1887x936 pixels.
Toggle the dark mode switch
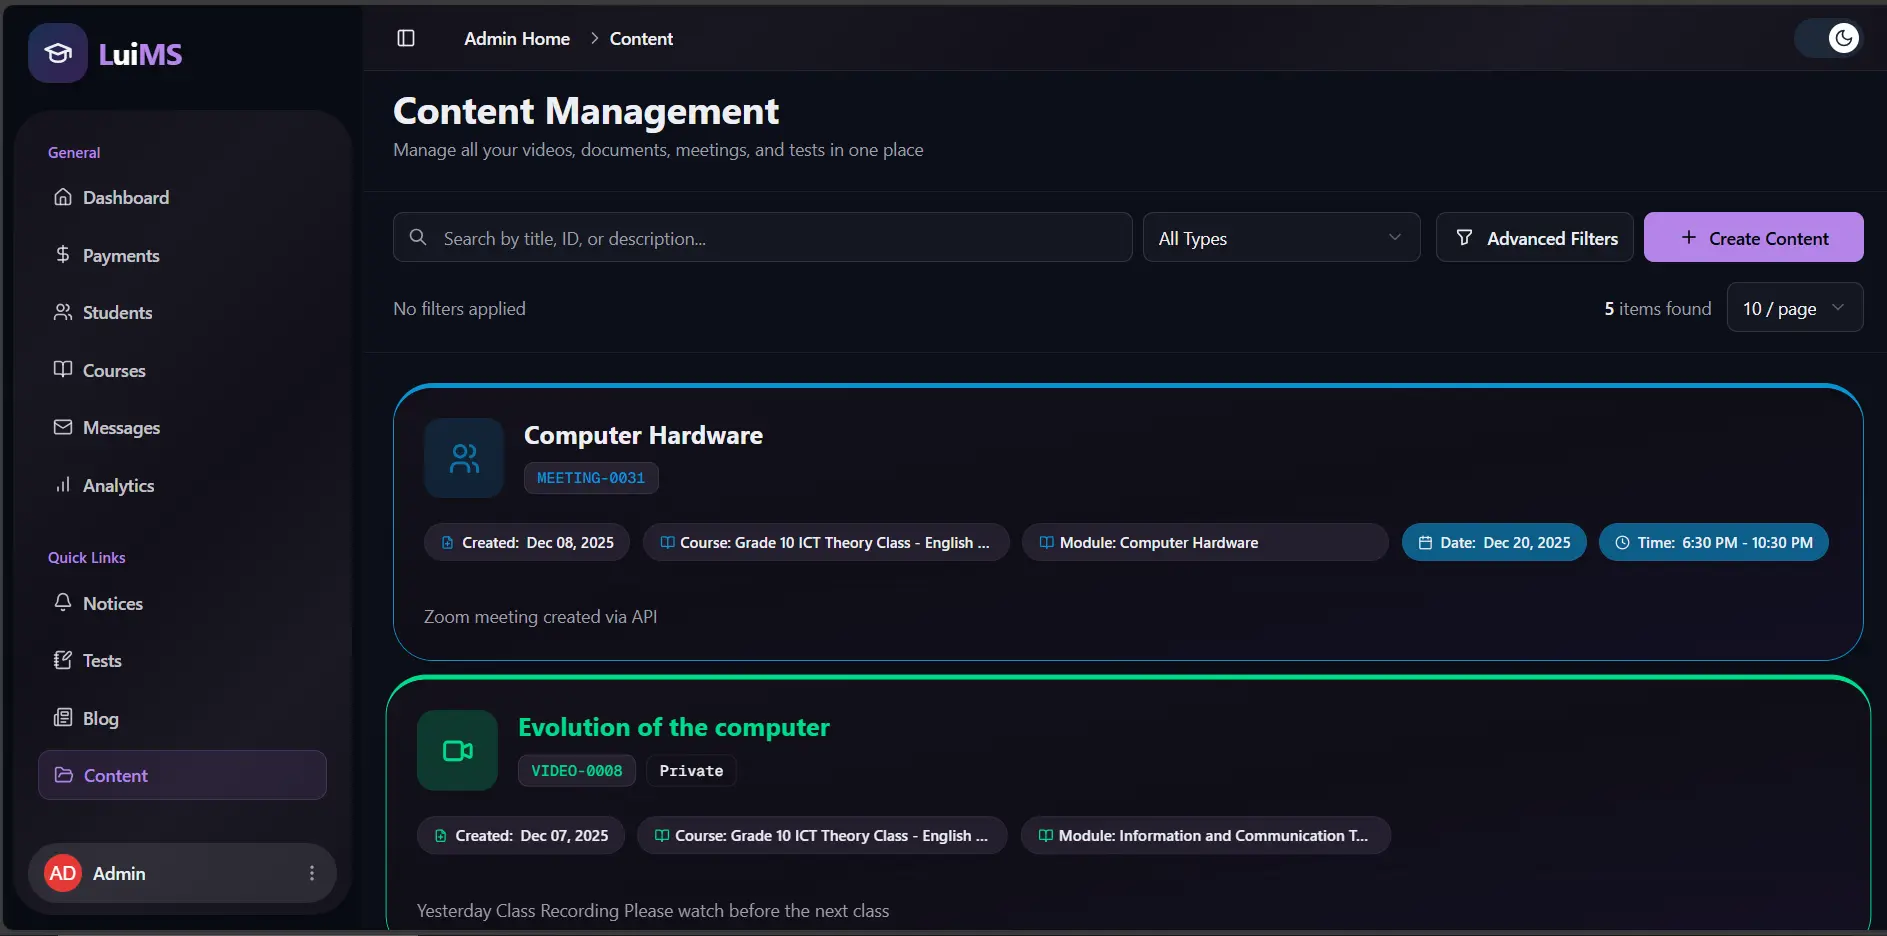[x=1830, y=38]
